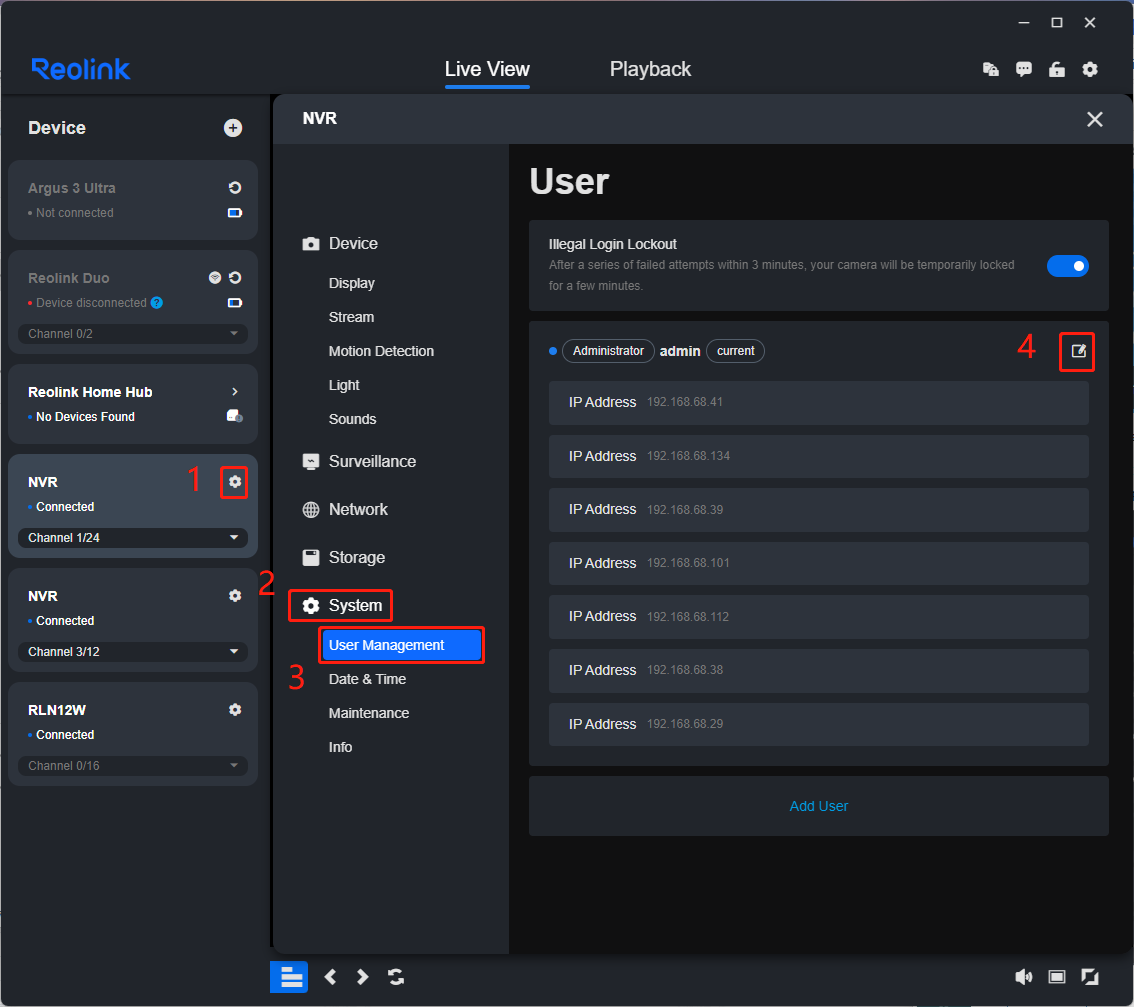Click Reolink Duo refresh icon

[x=235, y=278]
